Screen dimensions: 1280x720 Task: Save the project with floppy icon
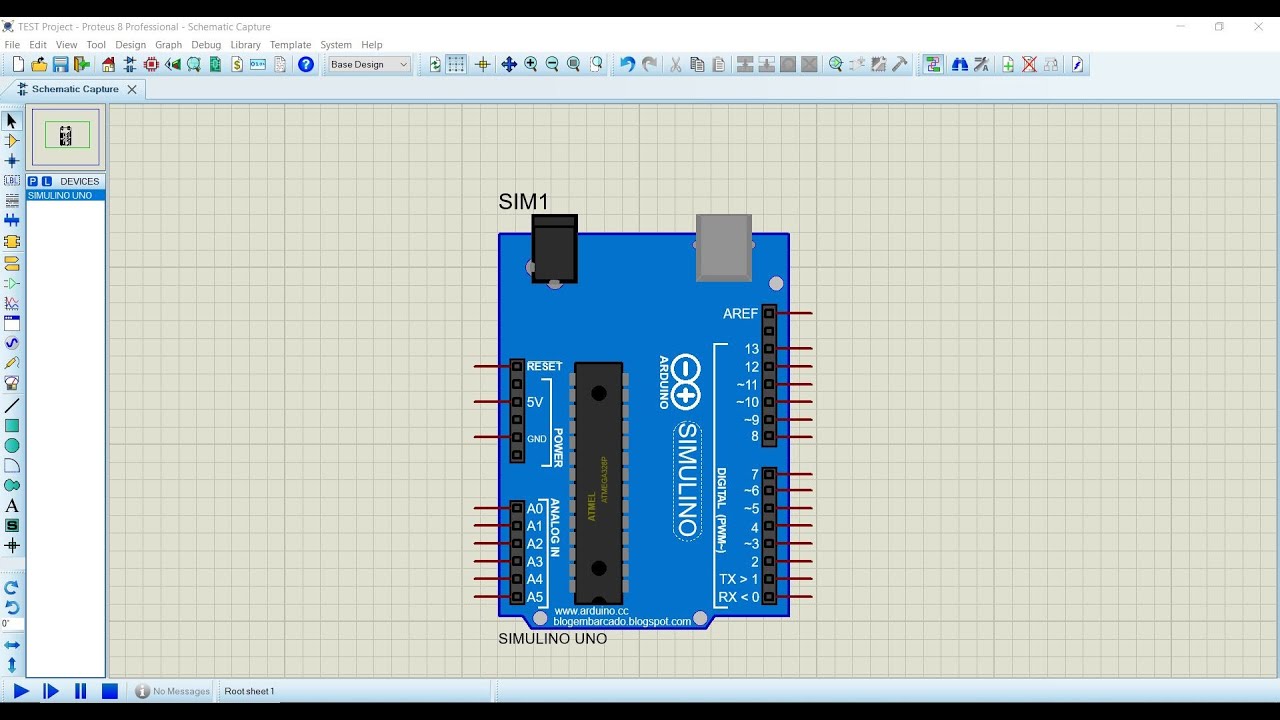60,64
